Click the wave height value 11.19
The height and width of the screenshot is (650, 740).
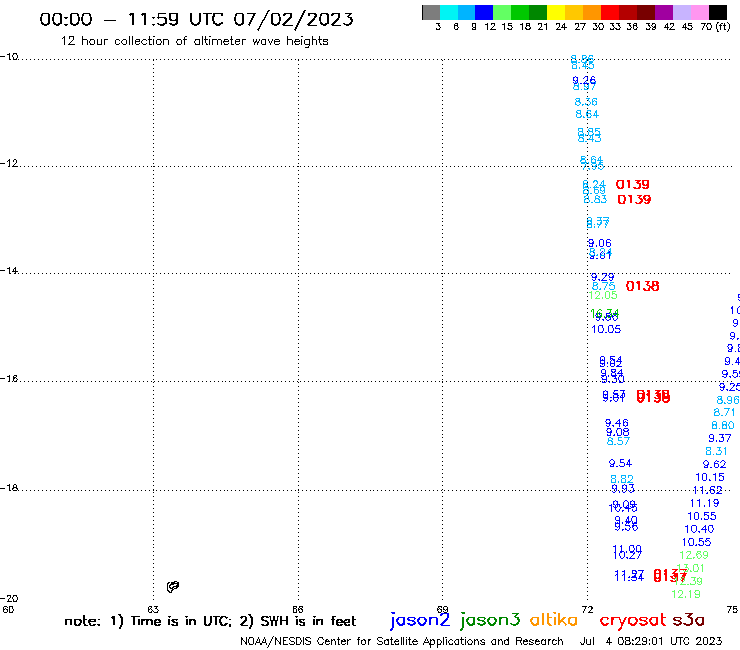pos(705,504)
